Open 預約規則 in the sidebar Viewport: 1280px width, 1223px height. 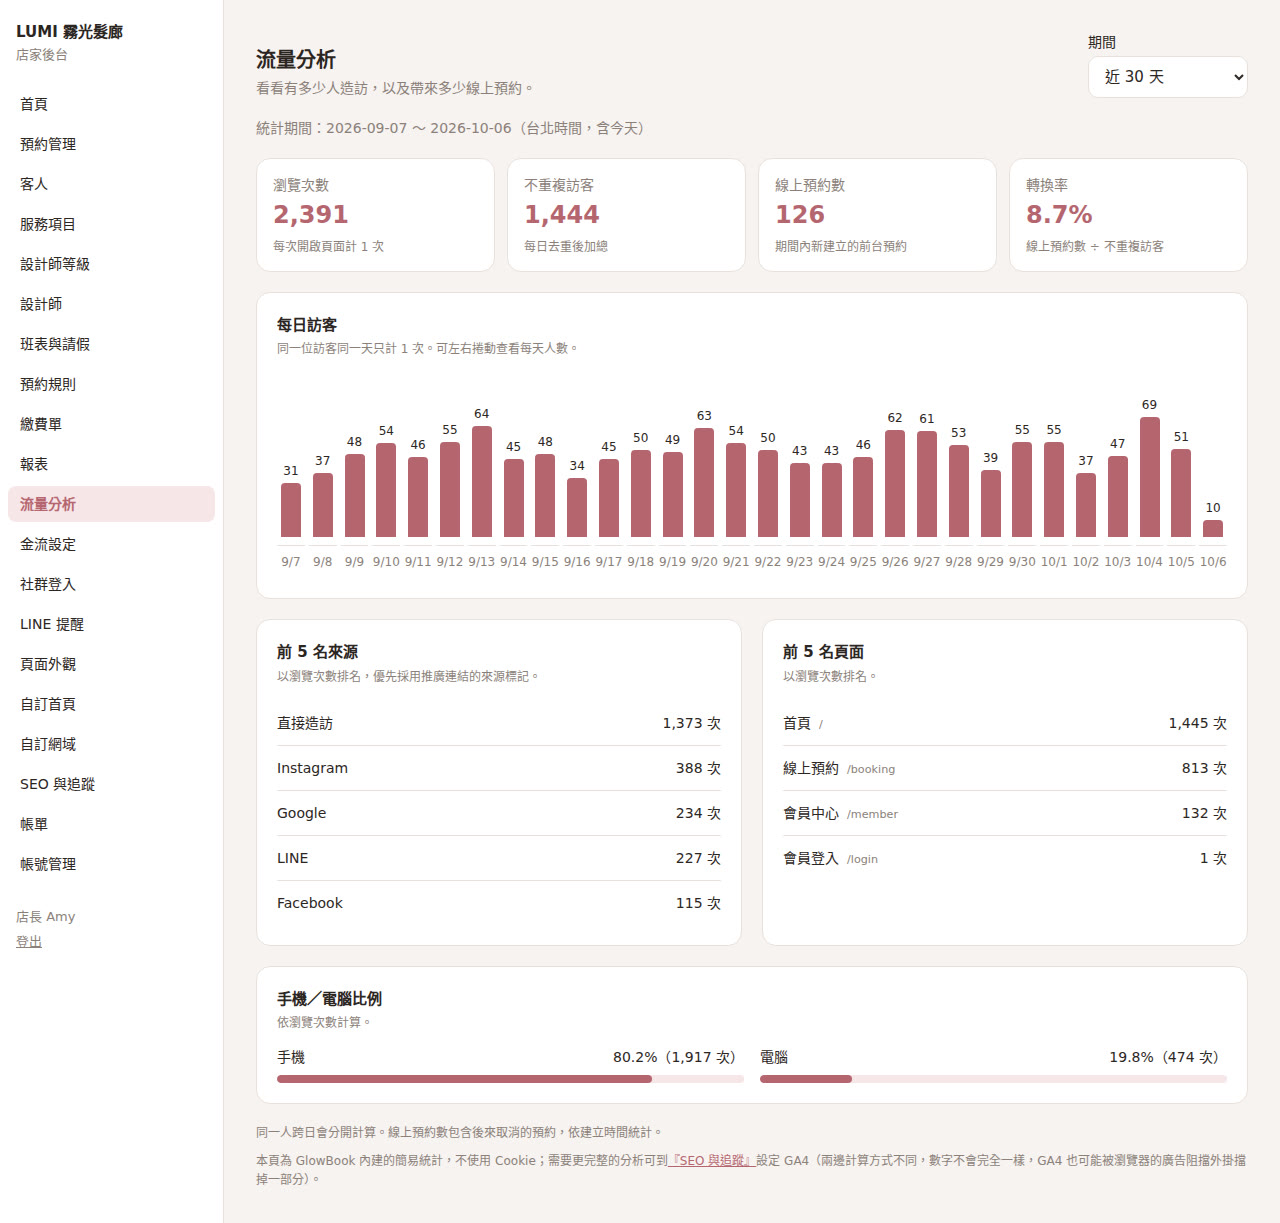111,384
